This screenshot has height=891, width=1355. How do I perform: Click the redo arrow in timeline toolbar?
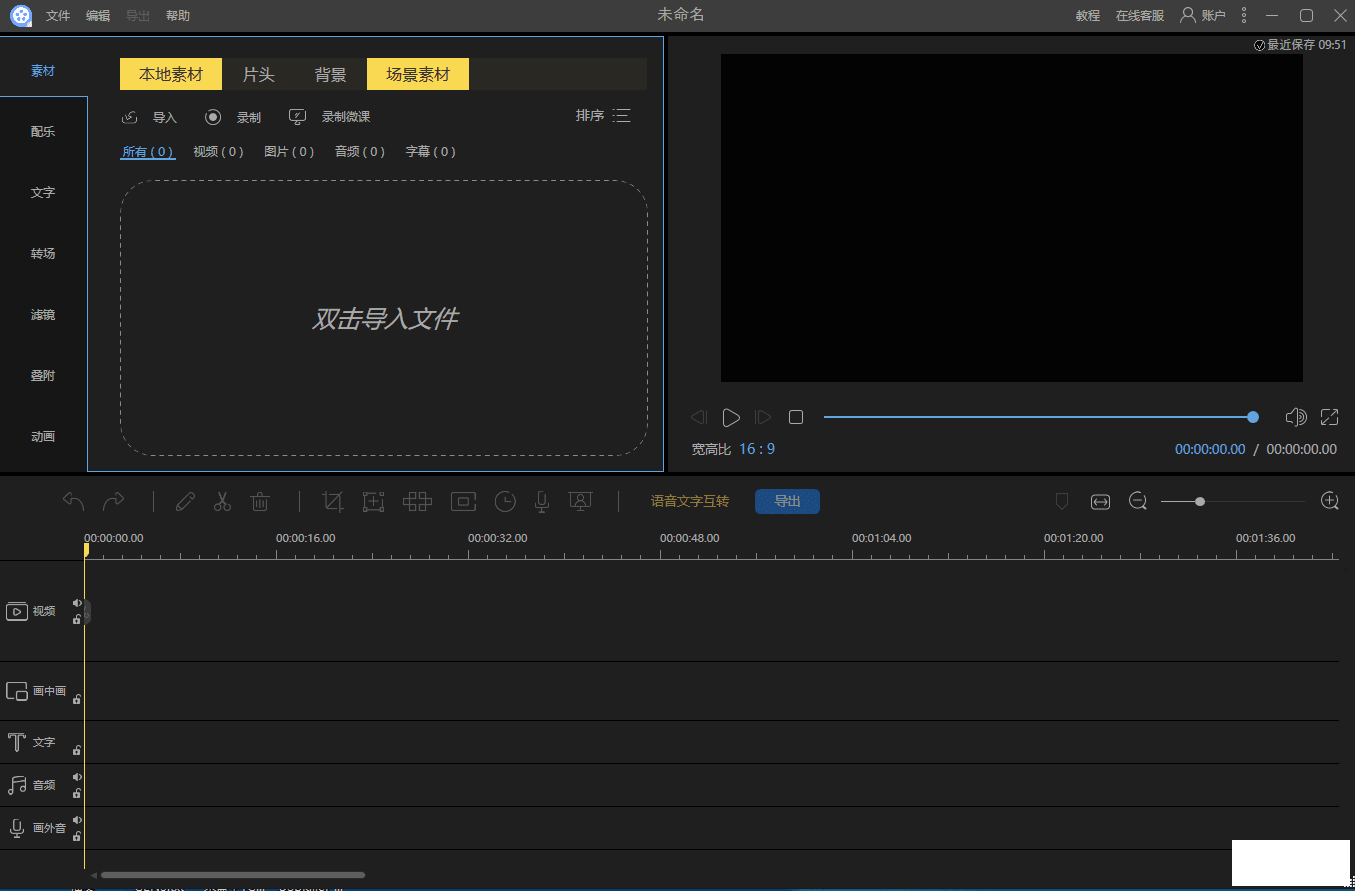coord(114,501)
